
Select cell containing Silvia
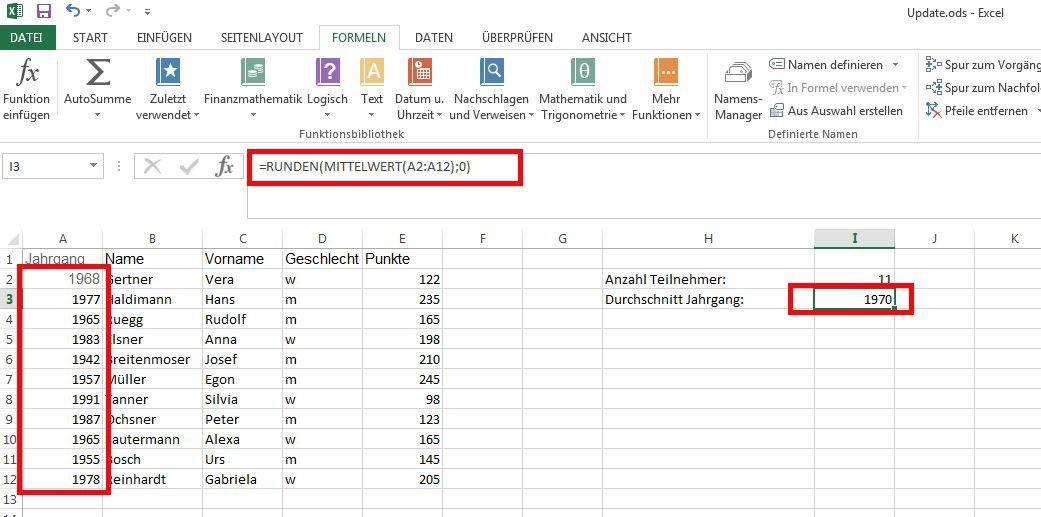point(242,400)
